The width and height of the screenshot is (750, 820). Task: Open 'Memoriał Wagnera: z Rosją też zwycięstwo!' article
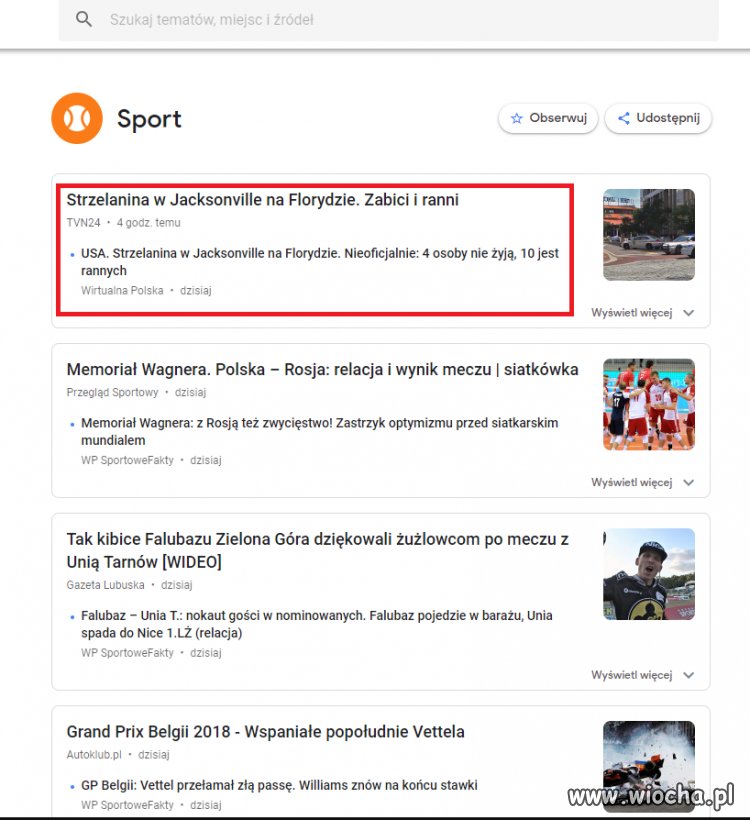coord(320,431)
